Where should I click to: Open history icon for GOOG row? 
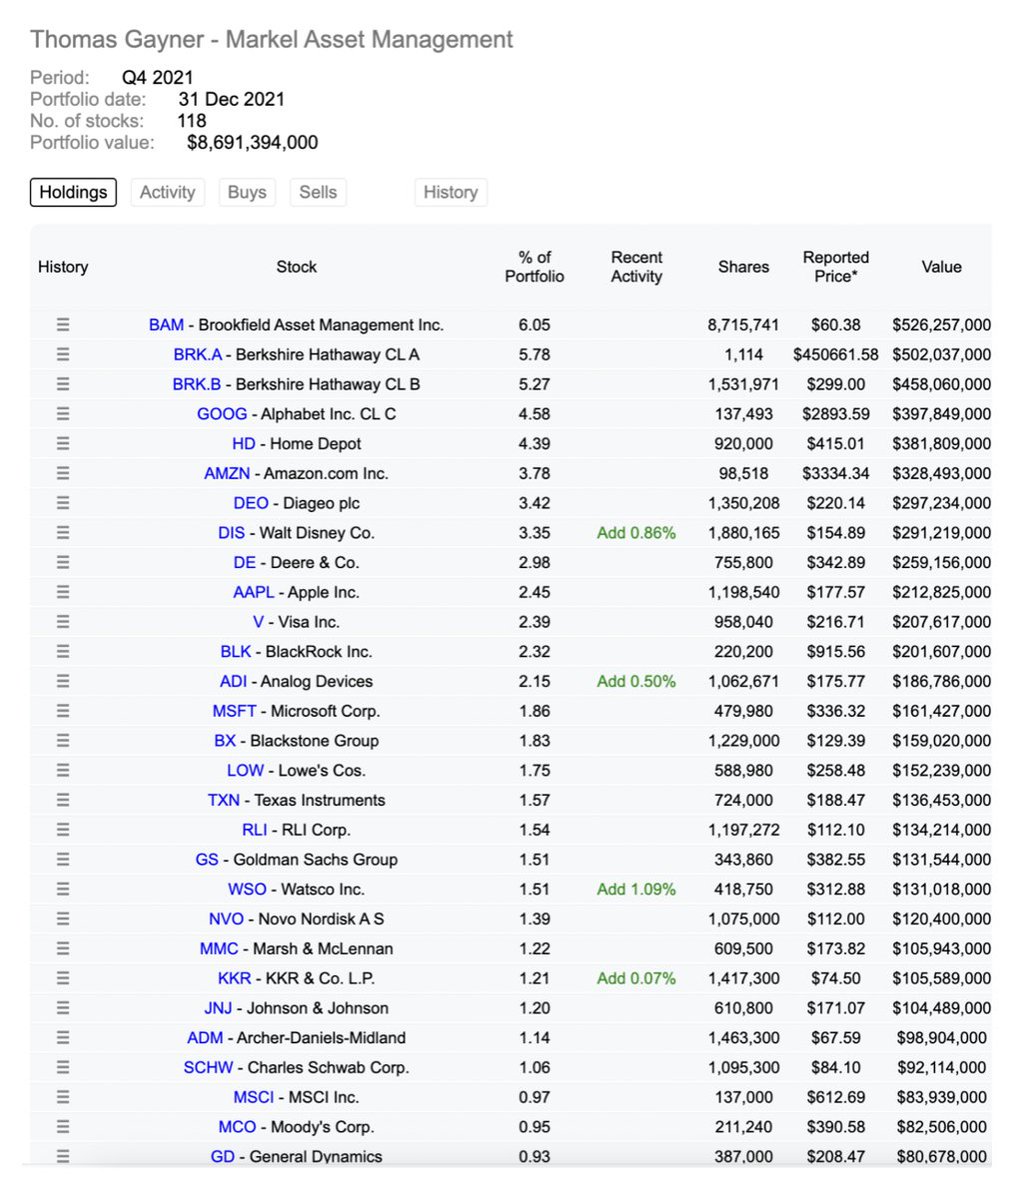click(x=63, y=413)
